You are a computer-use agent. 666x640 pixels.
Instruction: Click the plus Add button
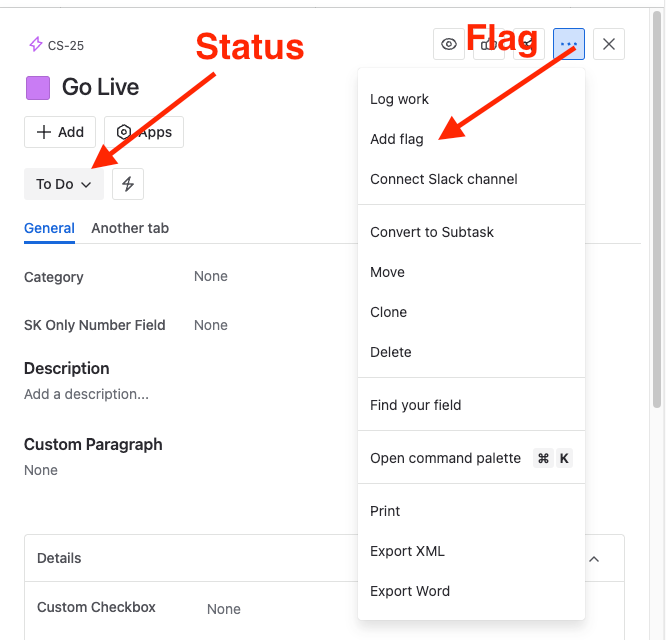pyautogui.click(x=60, y=132)
